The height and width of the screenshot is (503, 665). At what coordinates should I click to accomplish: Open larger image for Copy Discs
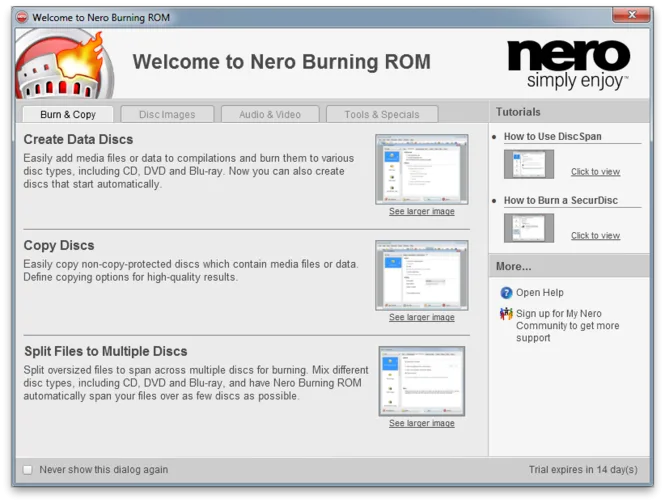click(422, 317)
